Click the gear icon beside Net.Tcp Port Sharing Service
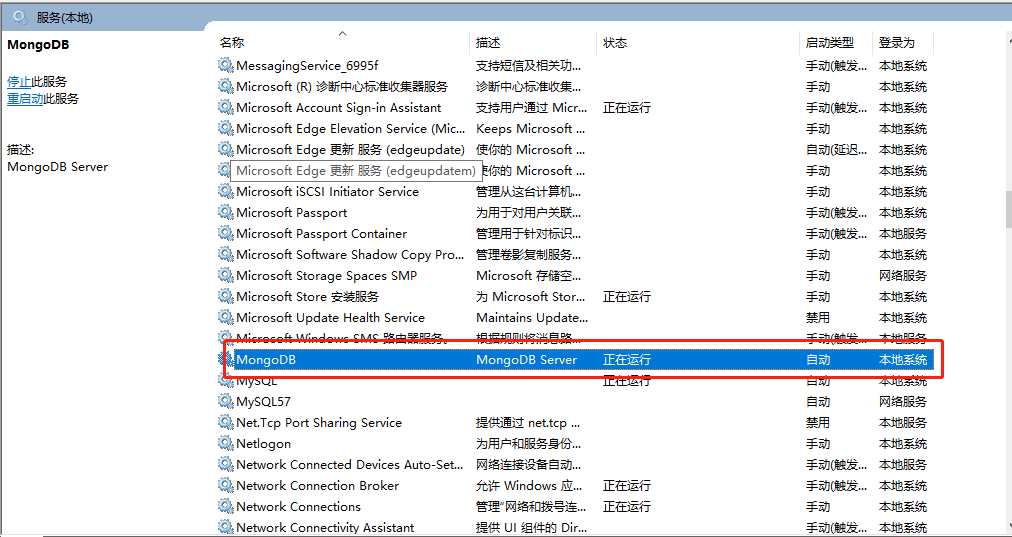Screen dimensions: 1012x537 225,422
